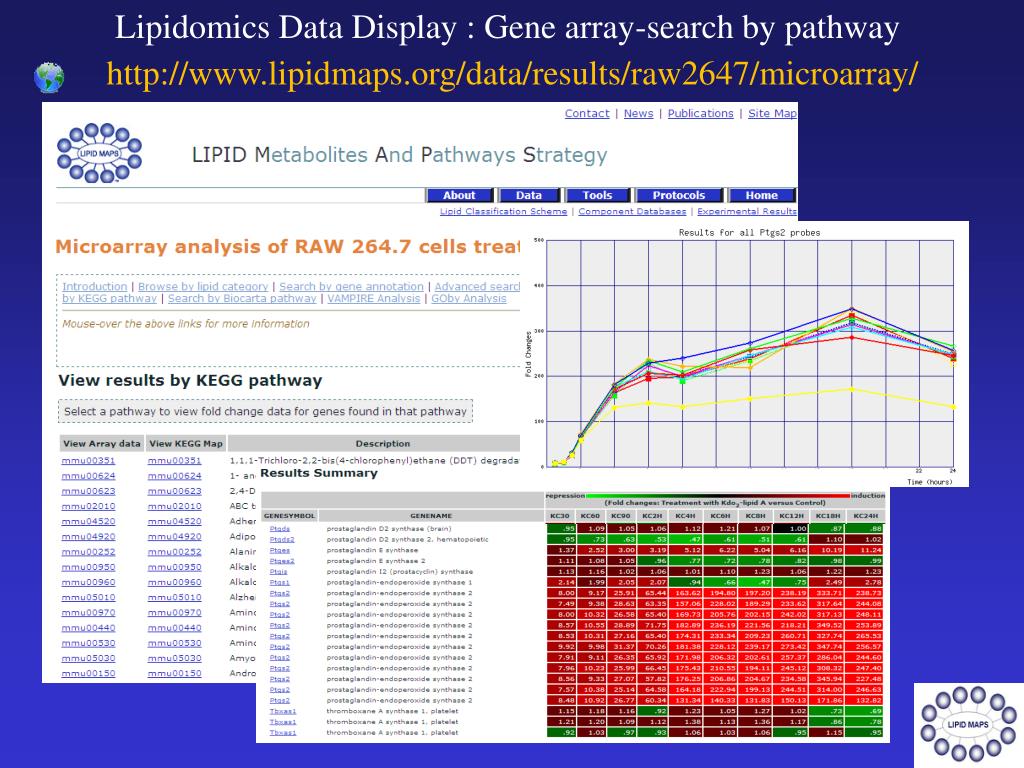The height and width of the screenshot is (768, 1024).
Task: Open the VAMPIRE Analysis link
Action: (374, 298)
